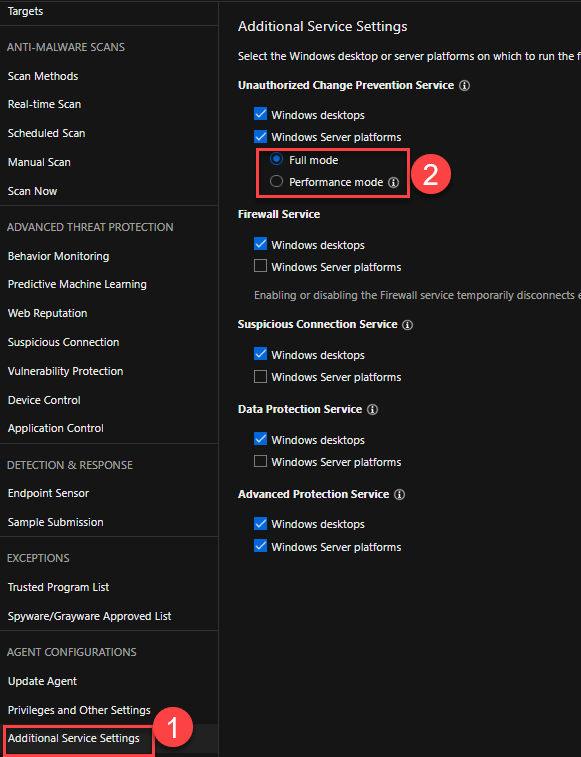Select the Performance mode radio button
Image resolution: width=581 pixels, height=757 pixels.
pyautogui.click(x=276, y=182)
